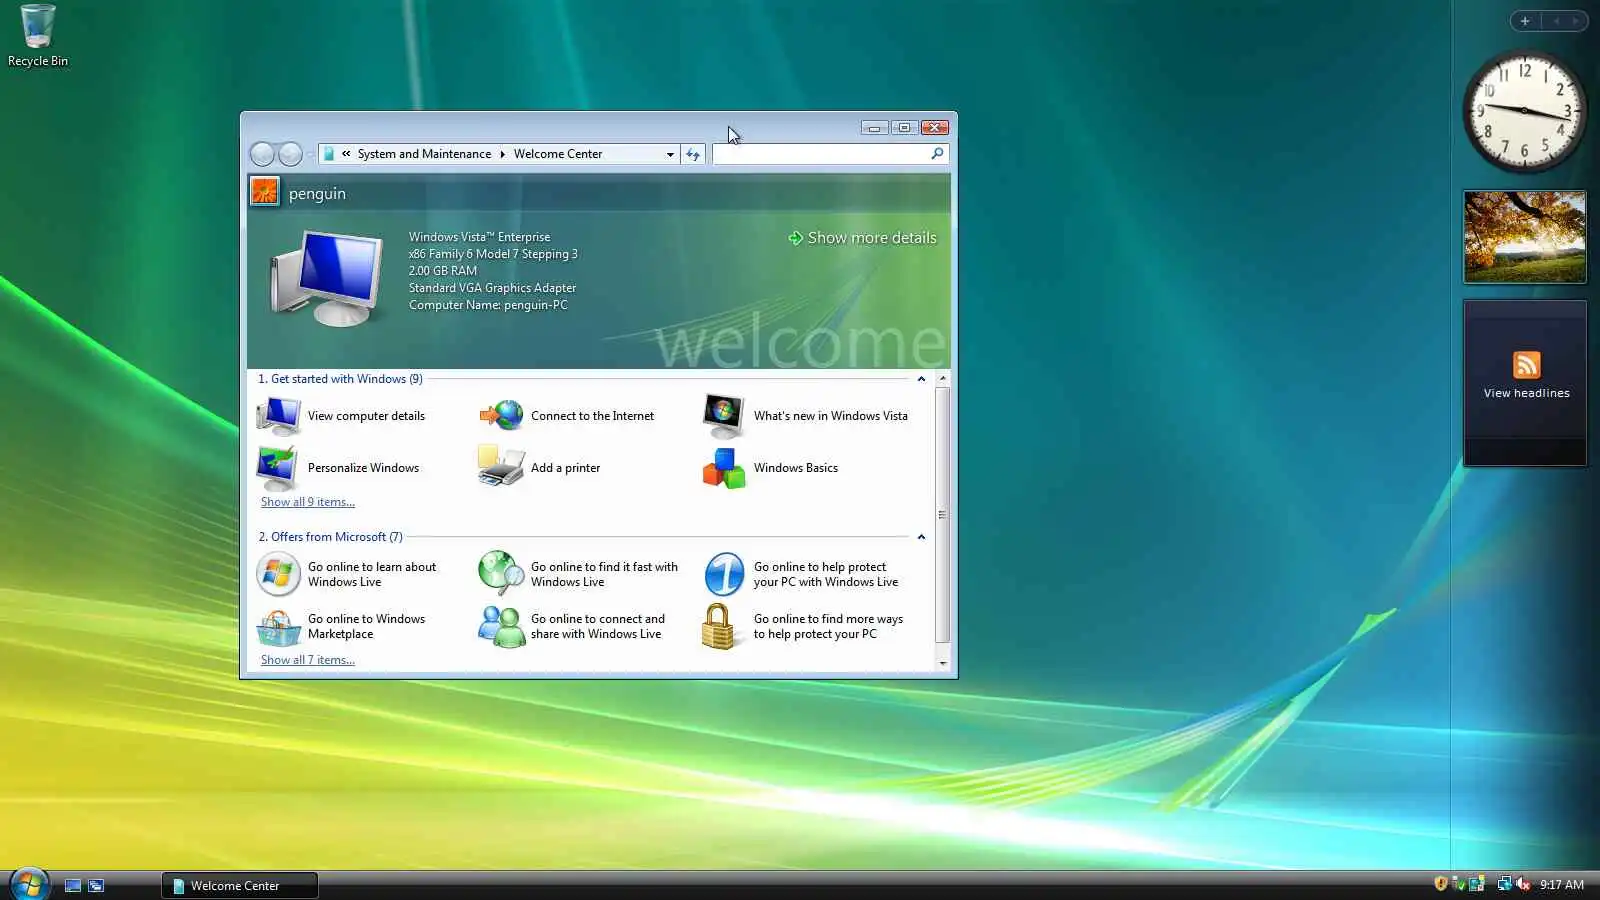Go back using the Back button

coord(262,154)
